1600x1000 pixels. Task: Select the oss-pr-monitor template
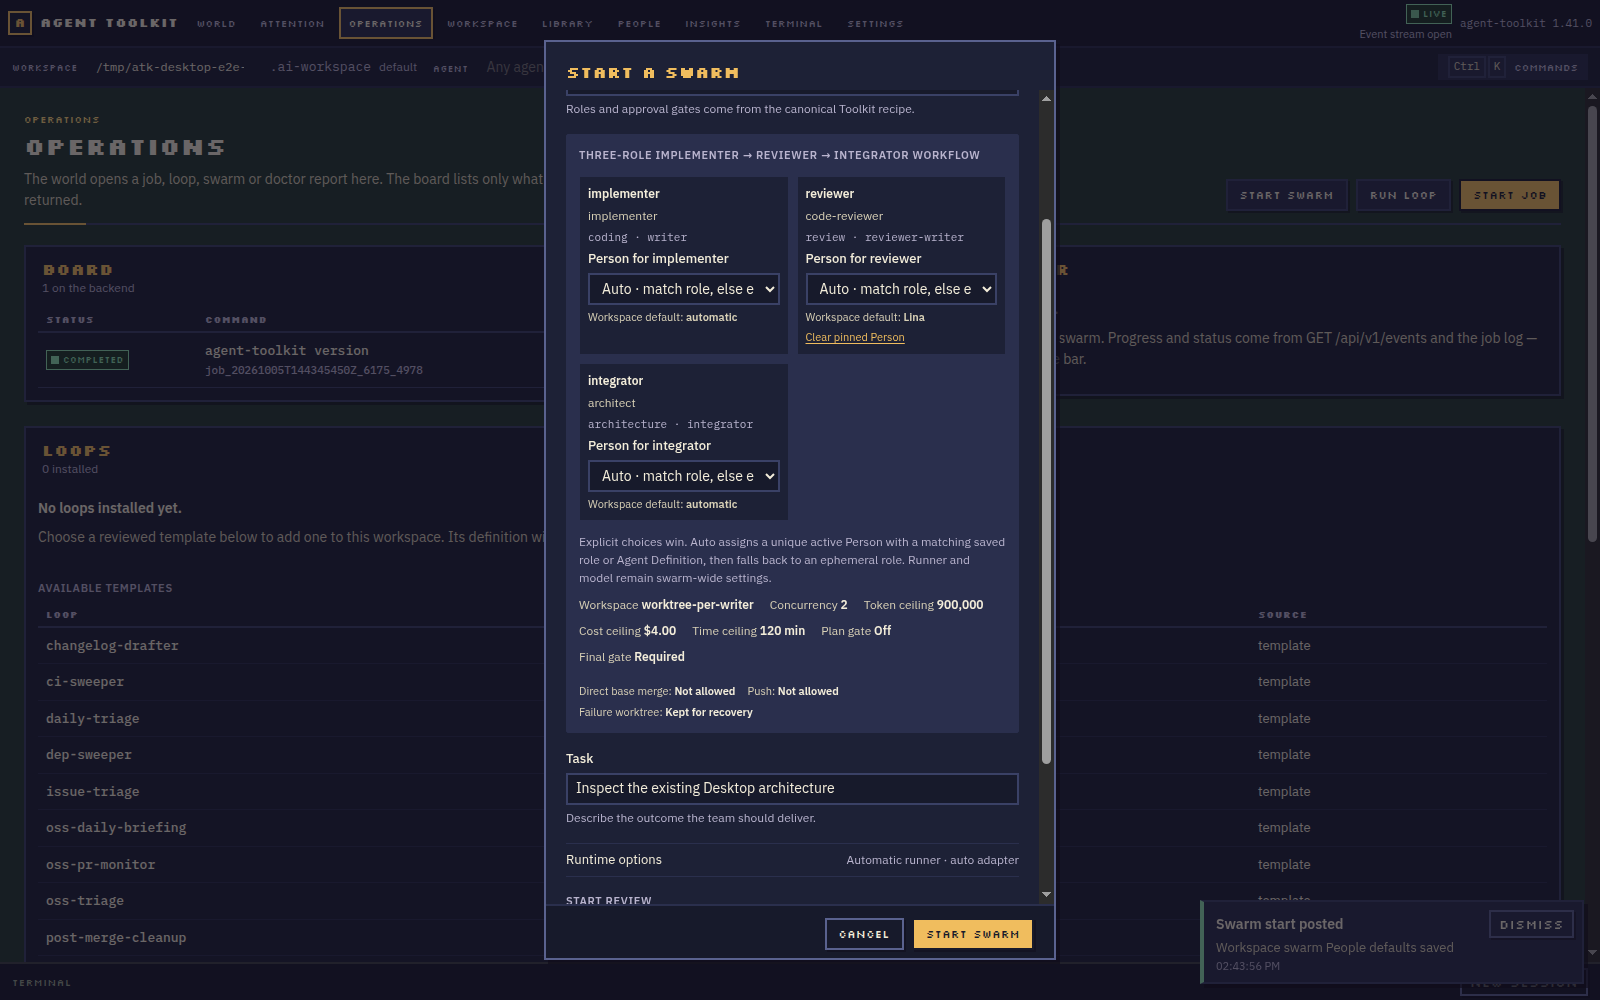(101, 865)
